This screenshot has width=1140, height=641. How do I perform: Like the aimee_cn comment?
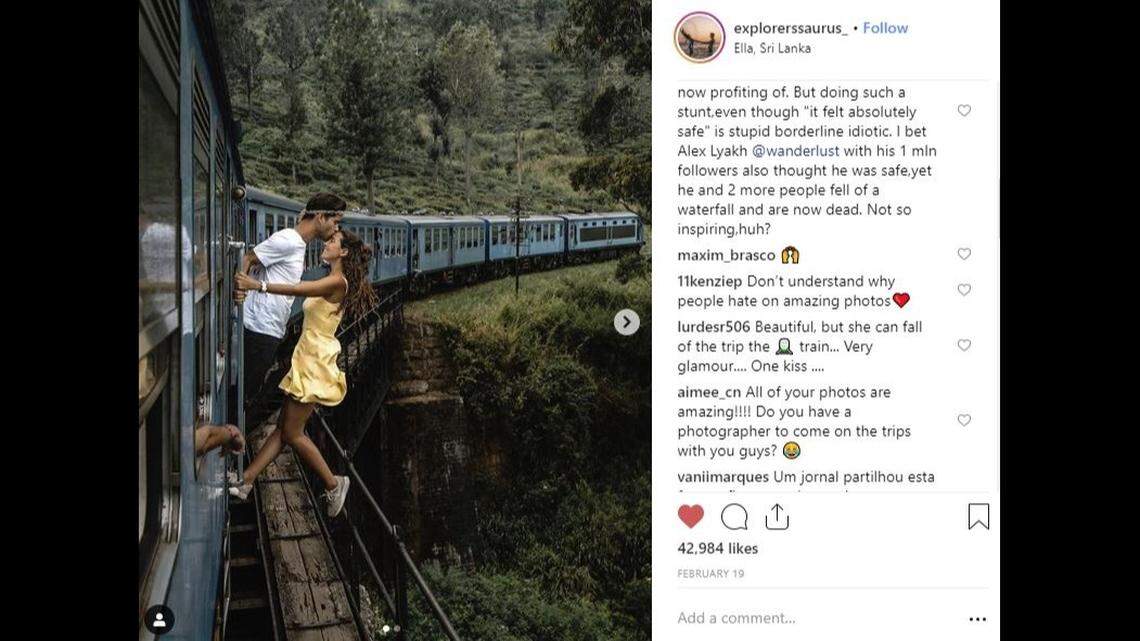(964, 420)
